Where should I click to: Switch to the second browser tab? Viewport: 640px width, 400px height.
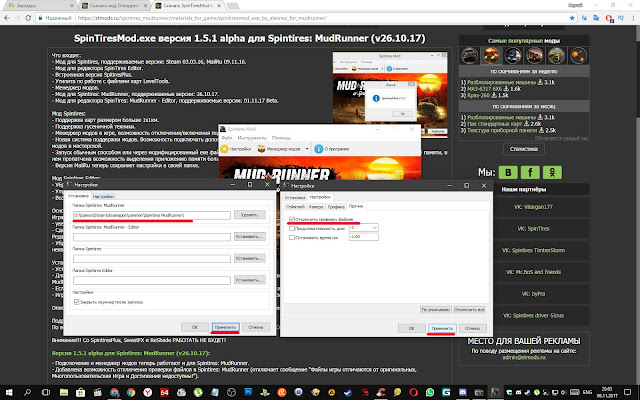coord(114,6)
